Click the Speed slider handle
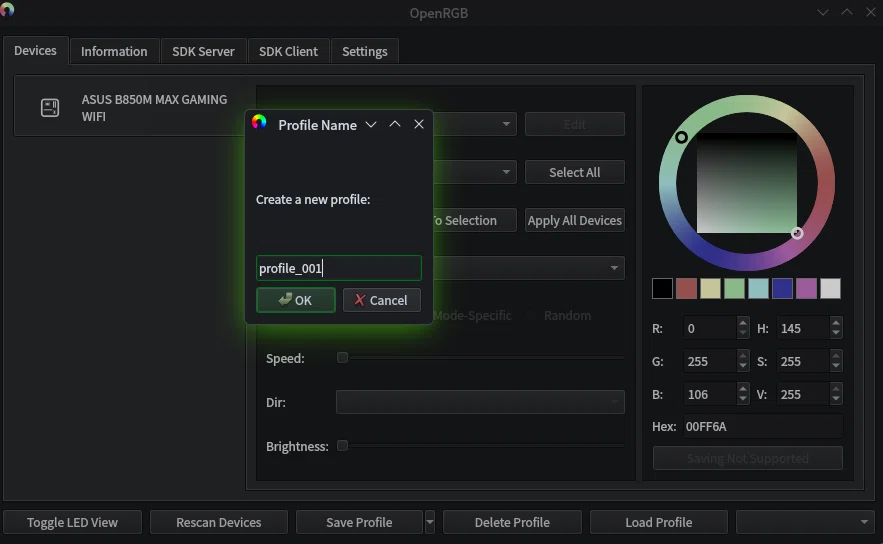Image resolution: width=883 pixels, height=544 pixels. point(342,358)
